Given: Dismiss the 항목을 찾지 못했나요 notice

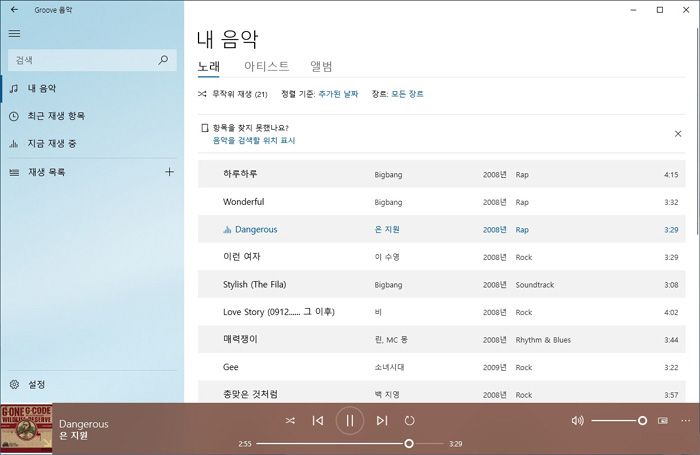Looking at the screenshot, I should pos(678,134).
